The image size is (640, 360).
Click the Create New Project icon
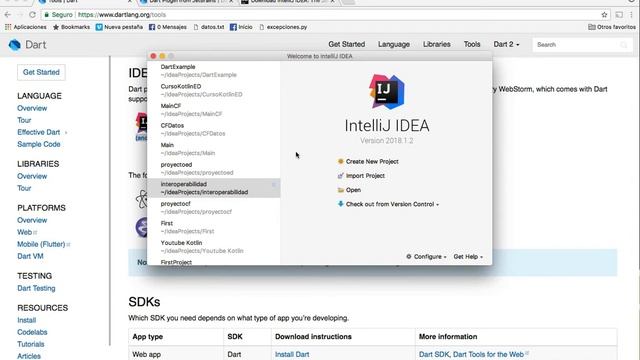(x=341, y=161)
